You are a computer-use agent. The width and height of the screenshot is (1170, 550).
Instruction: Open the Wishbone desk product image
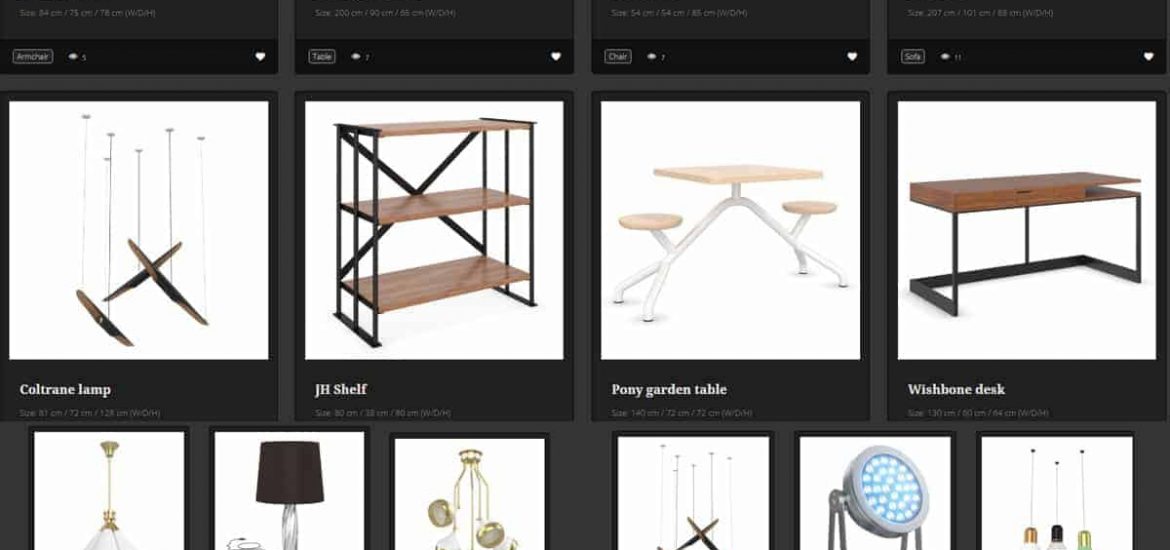point(1026,231)
